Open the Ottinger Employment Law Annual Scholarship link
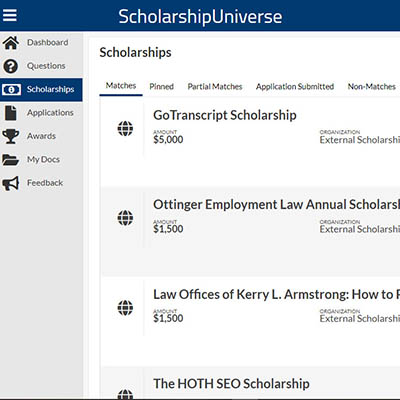This screenshot has width=400, height=400. point(276,205)
